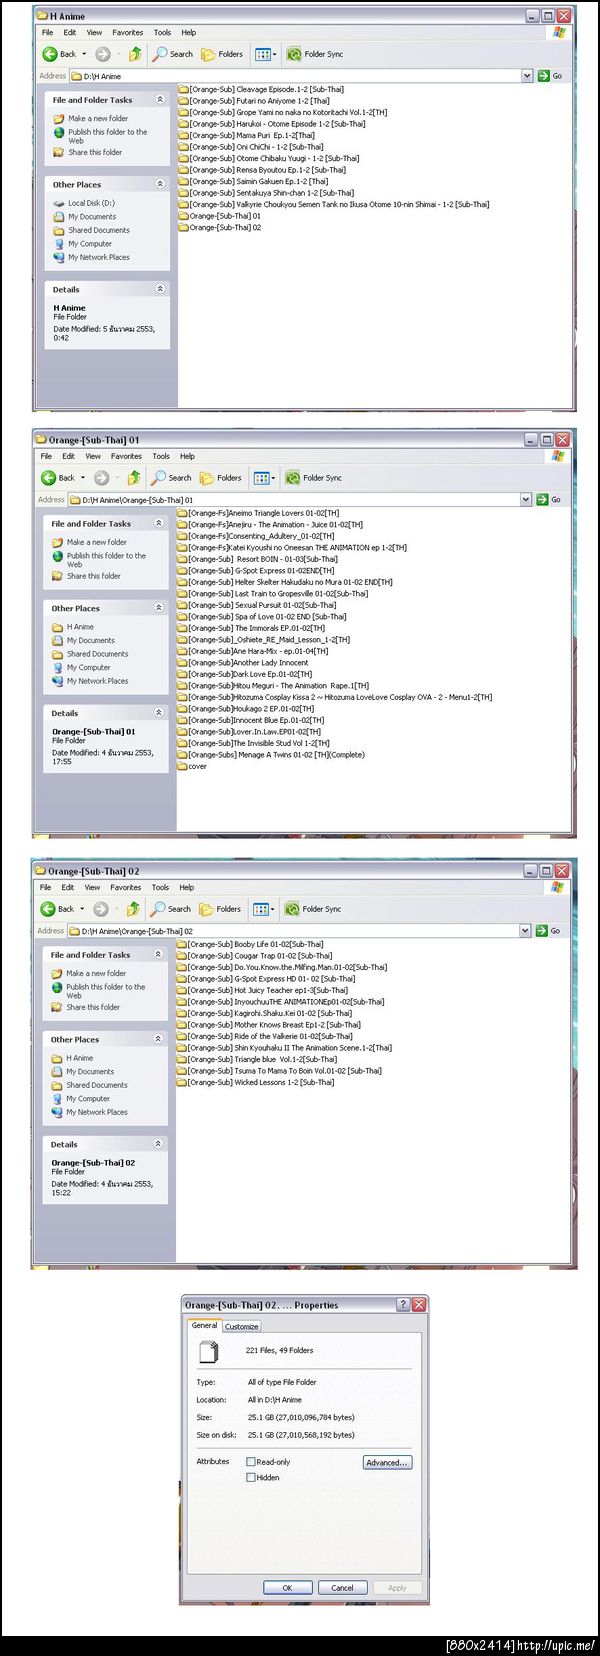The image size is (600, 1656).
Task: Click Make a new folder in Orange-[Sub-Thai] 01
Action: point(97,542)
